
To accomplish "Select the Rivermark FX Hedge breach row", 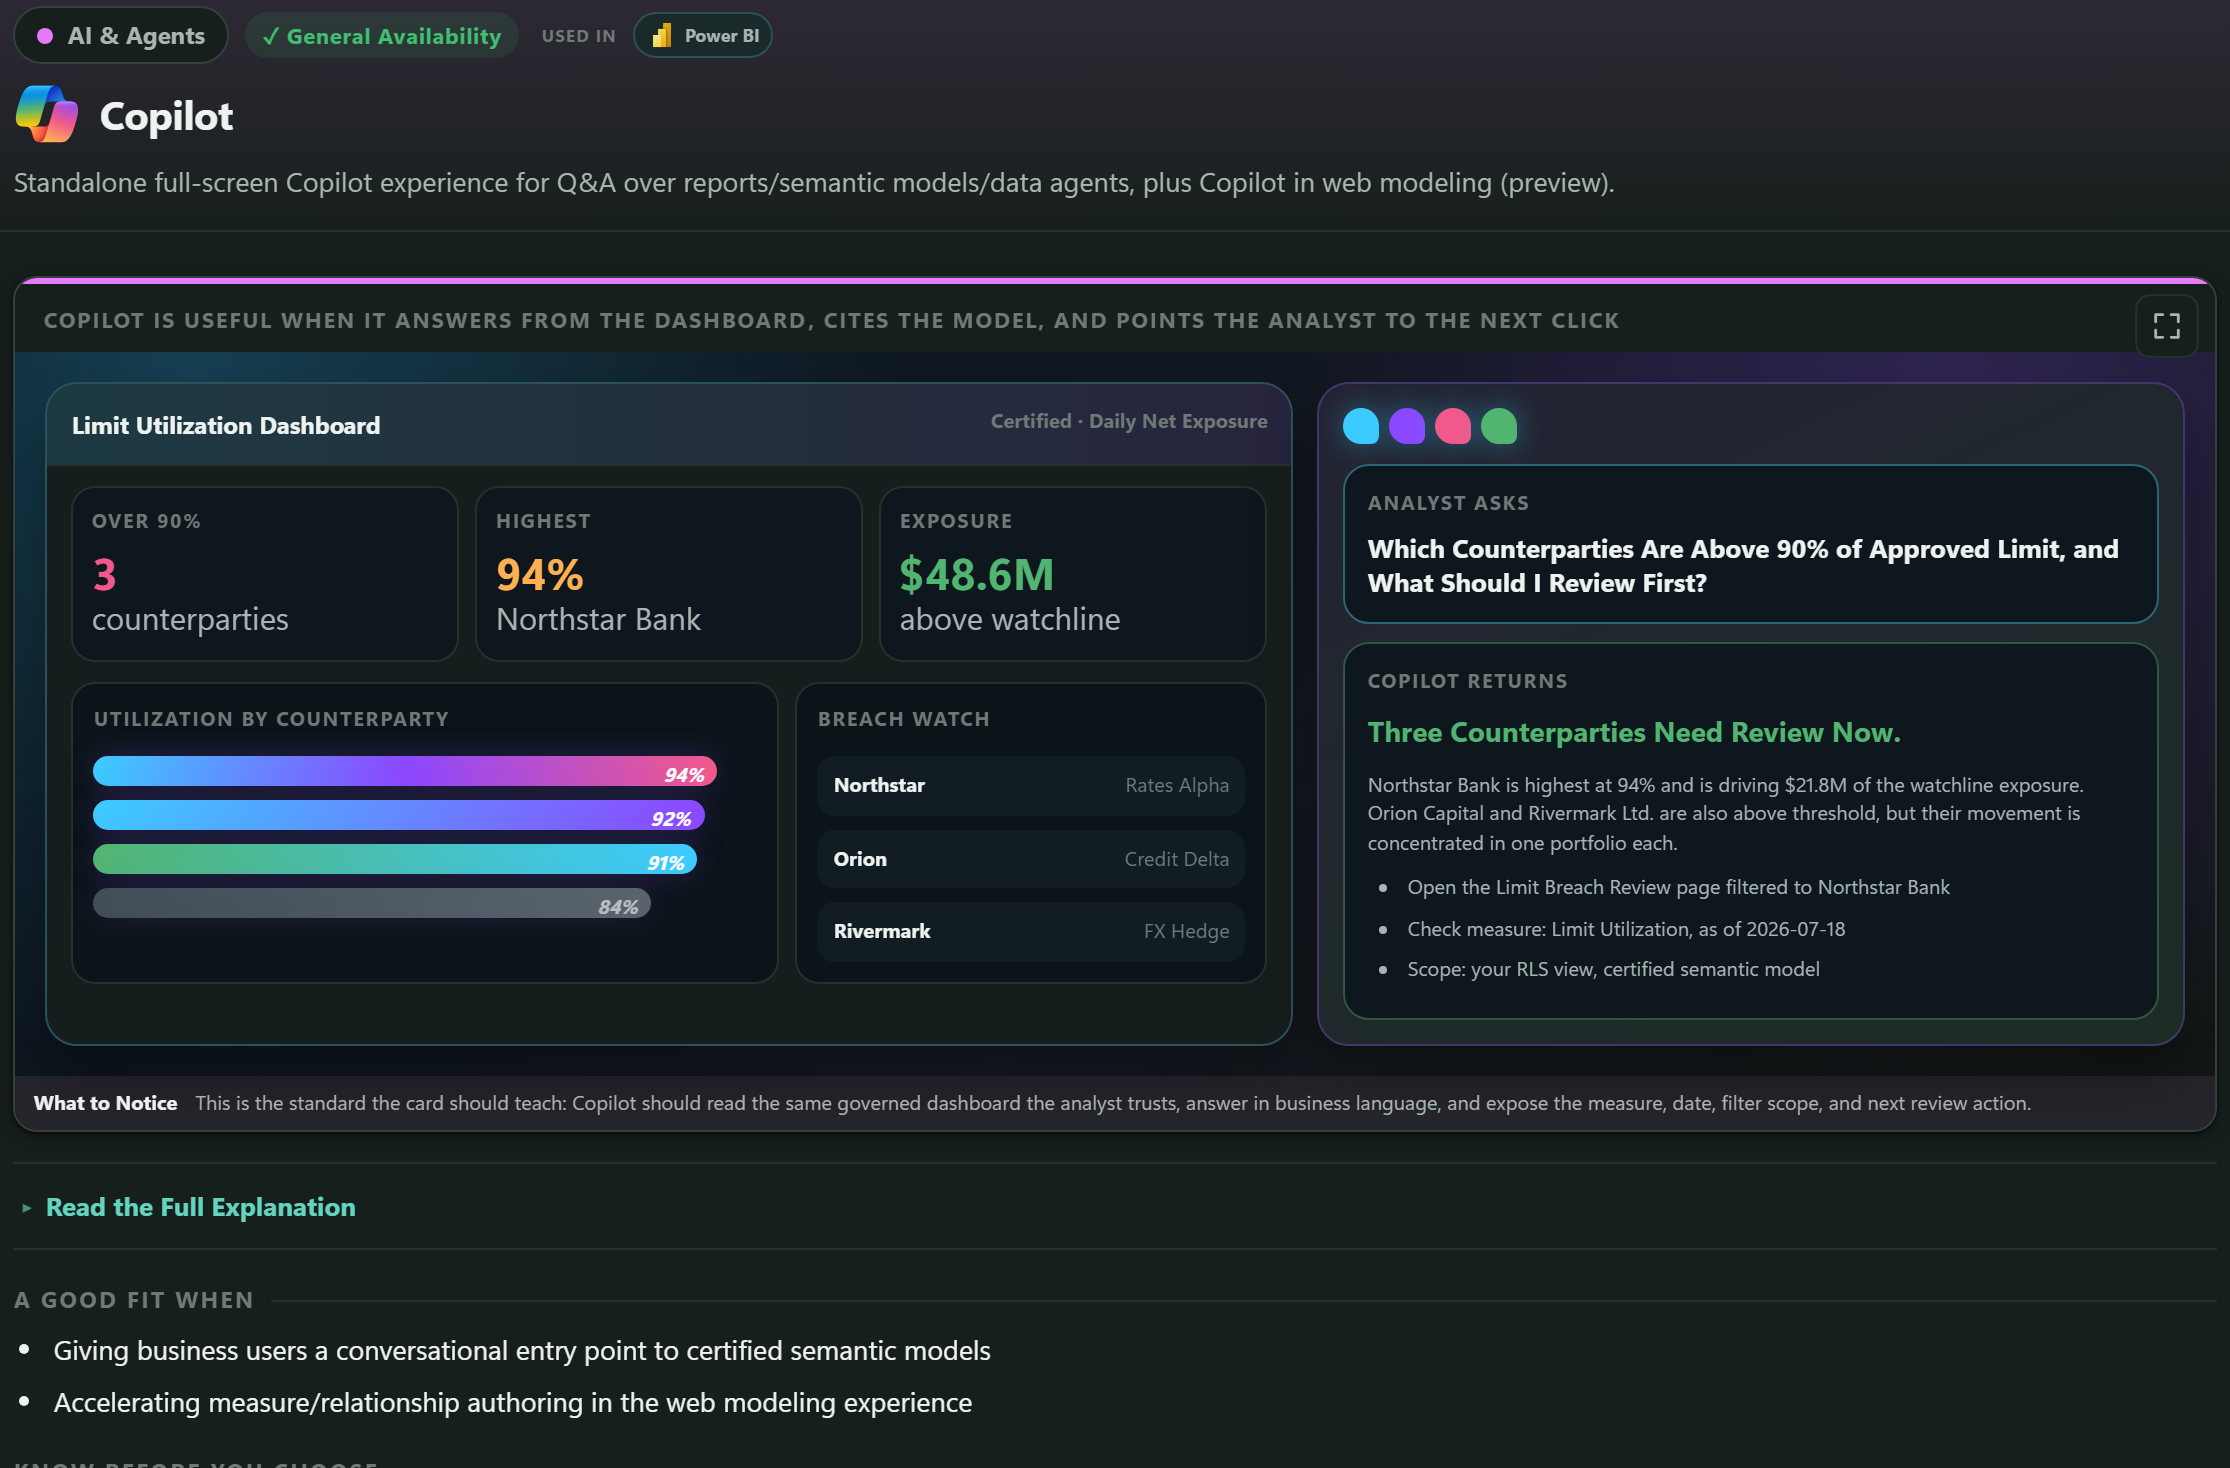I will (1031, 931).
